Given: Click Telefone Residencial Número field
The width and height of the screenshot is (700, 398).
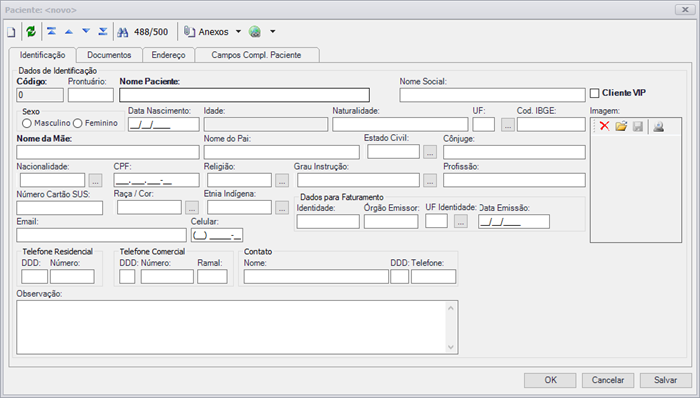Looking at the screenshot, I should click(72, 277).
